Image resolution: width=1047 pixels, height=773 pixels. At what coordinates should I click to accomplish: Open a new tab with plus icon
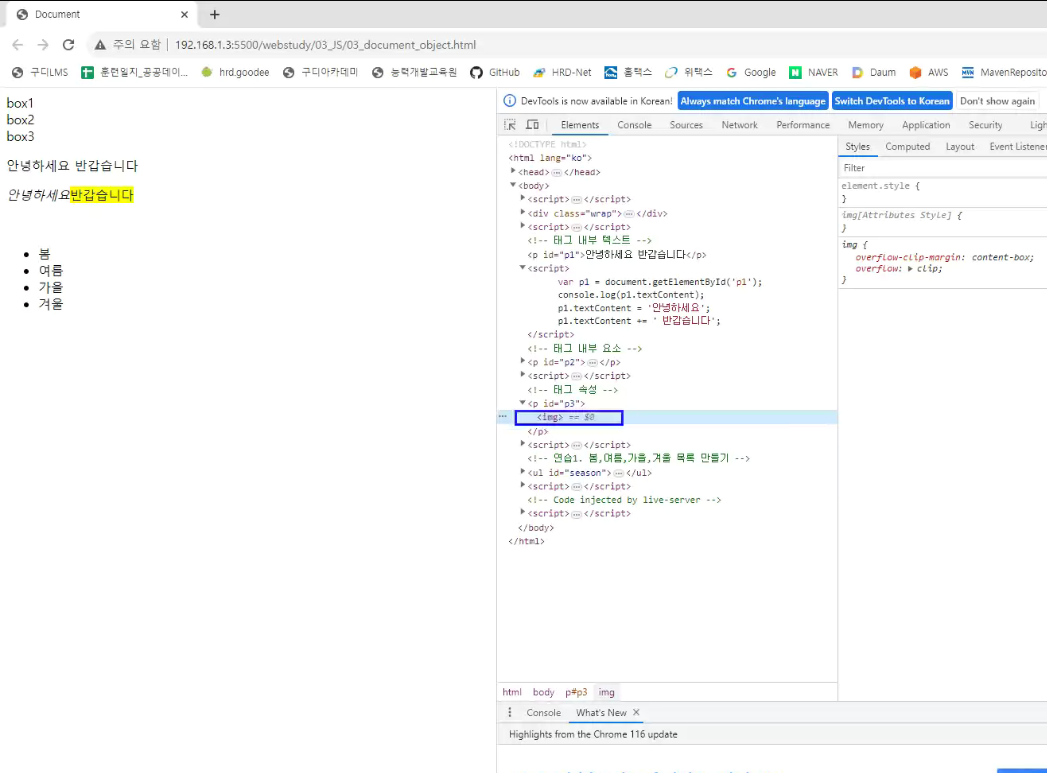pos(214,14)
